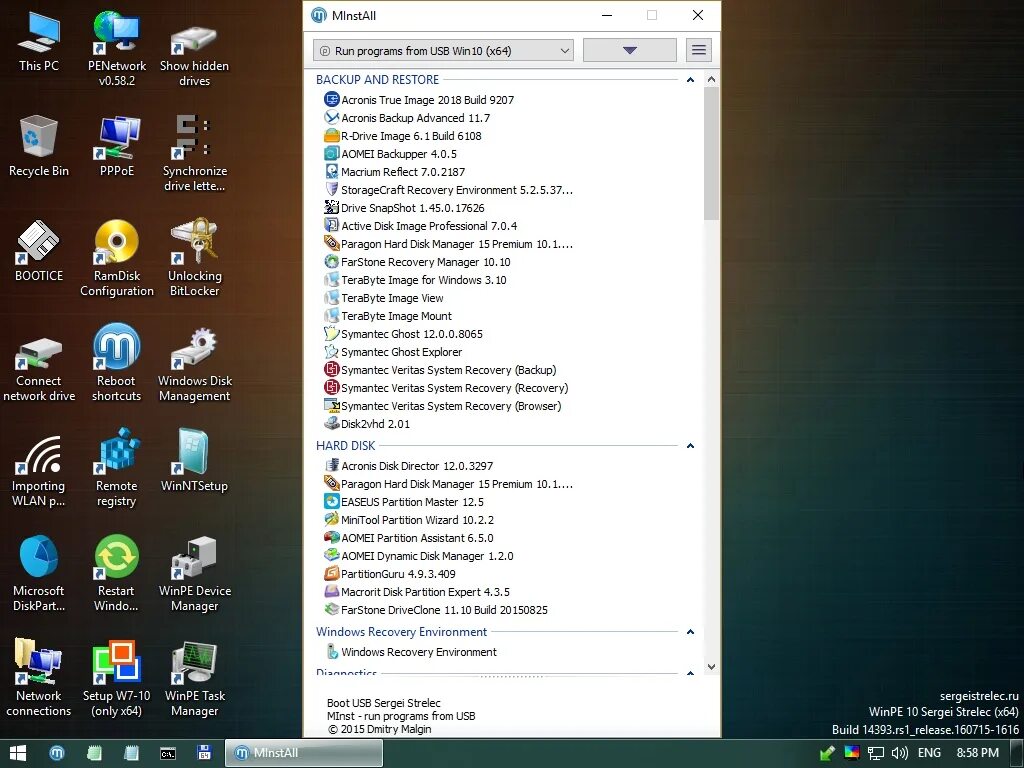Open Remote registry shortcut
Image resolution: width=1024 pixels, height=768 pixels.
click(x=117, y=468)
